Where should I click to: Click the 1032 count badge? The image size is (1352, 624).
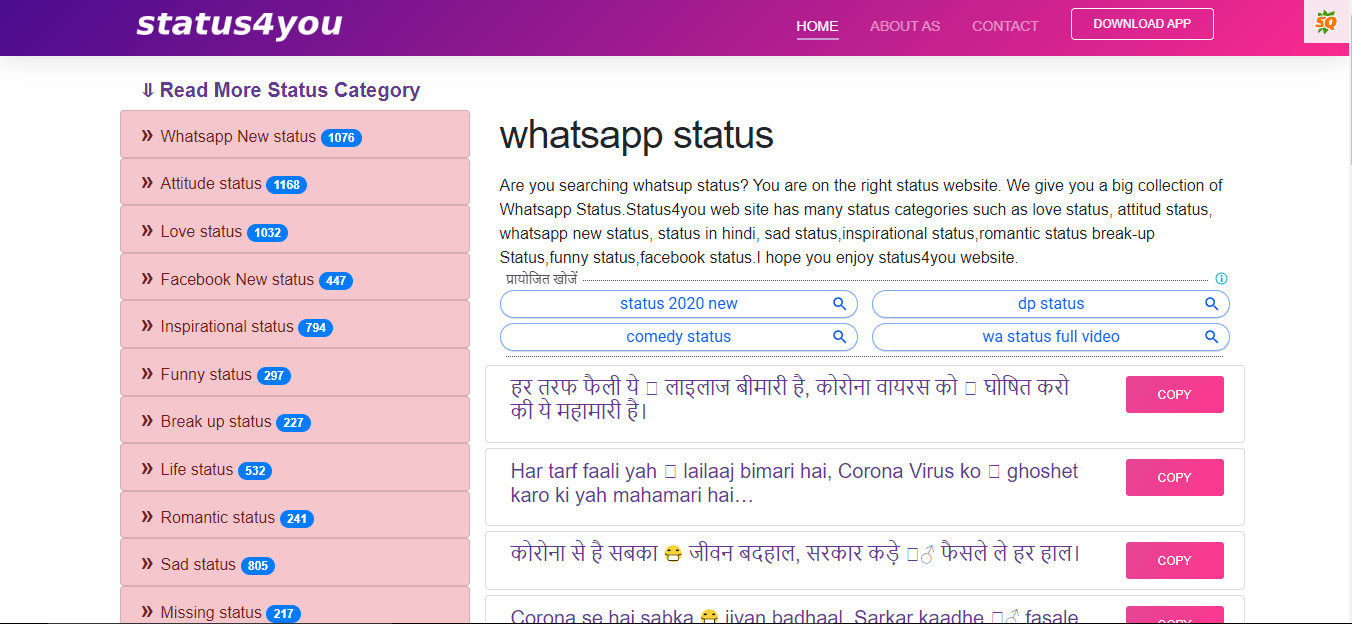(267, 233)
